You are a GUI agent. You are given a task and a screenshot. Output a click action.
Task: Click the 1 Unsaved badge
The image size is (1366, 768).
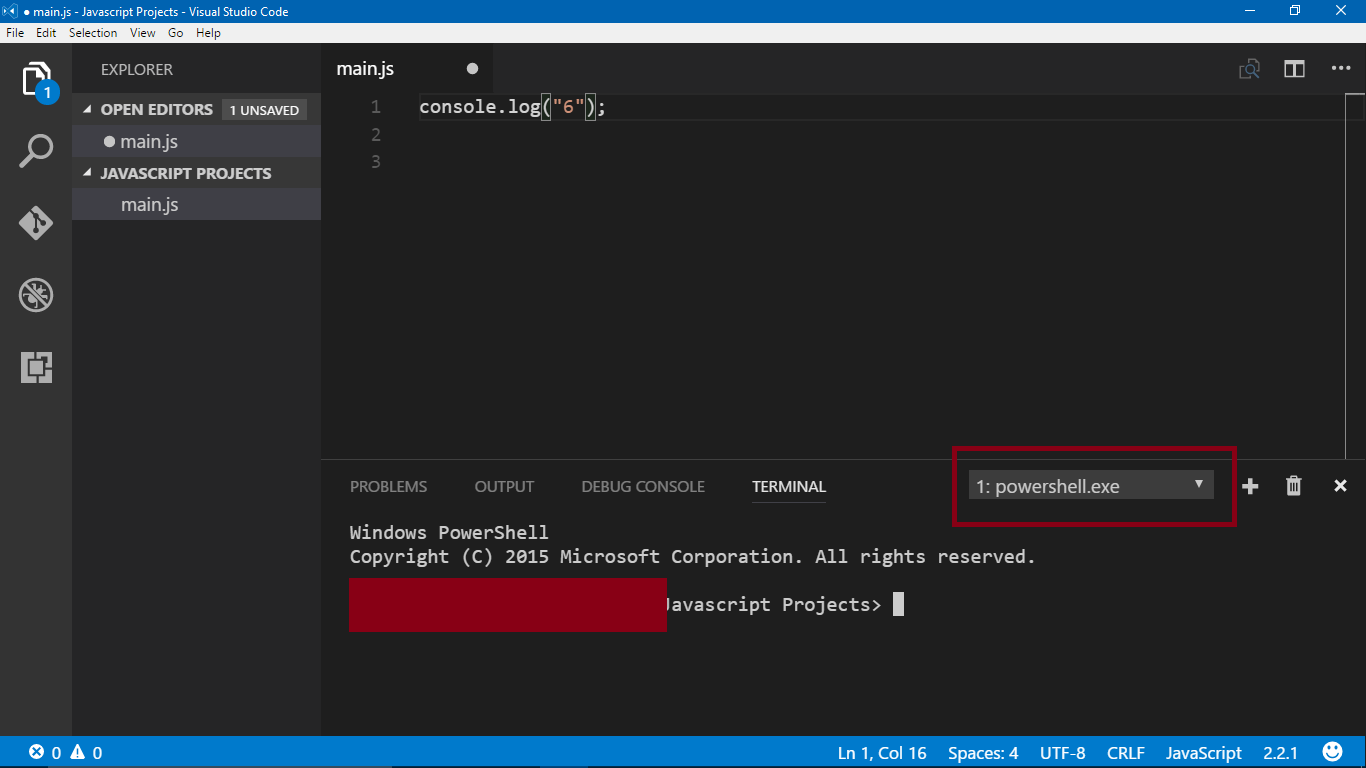click(x=264, y=110)
